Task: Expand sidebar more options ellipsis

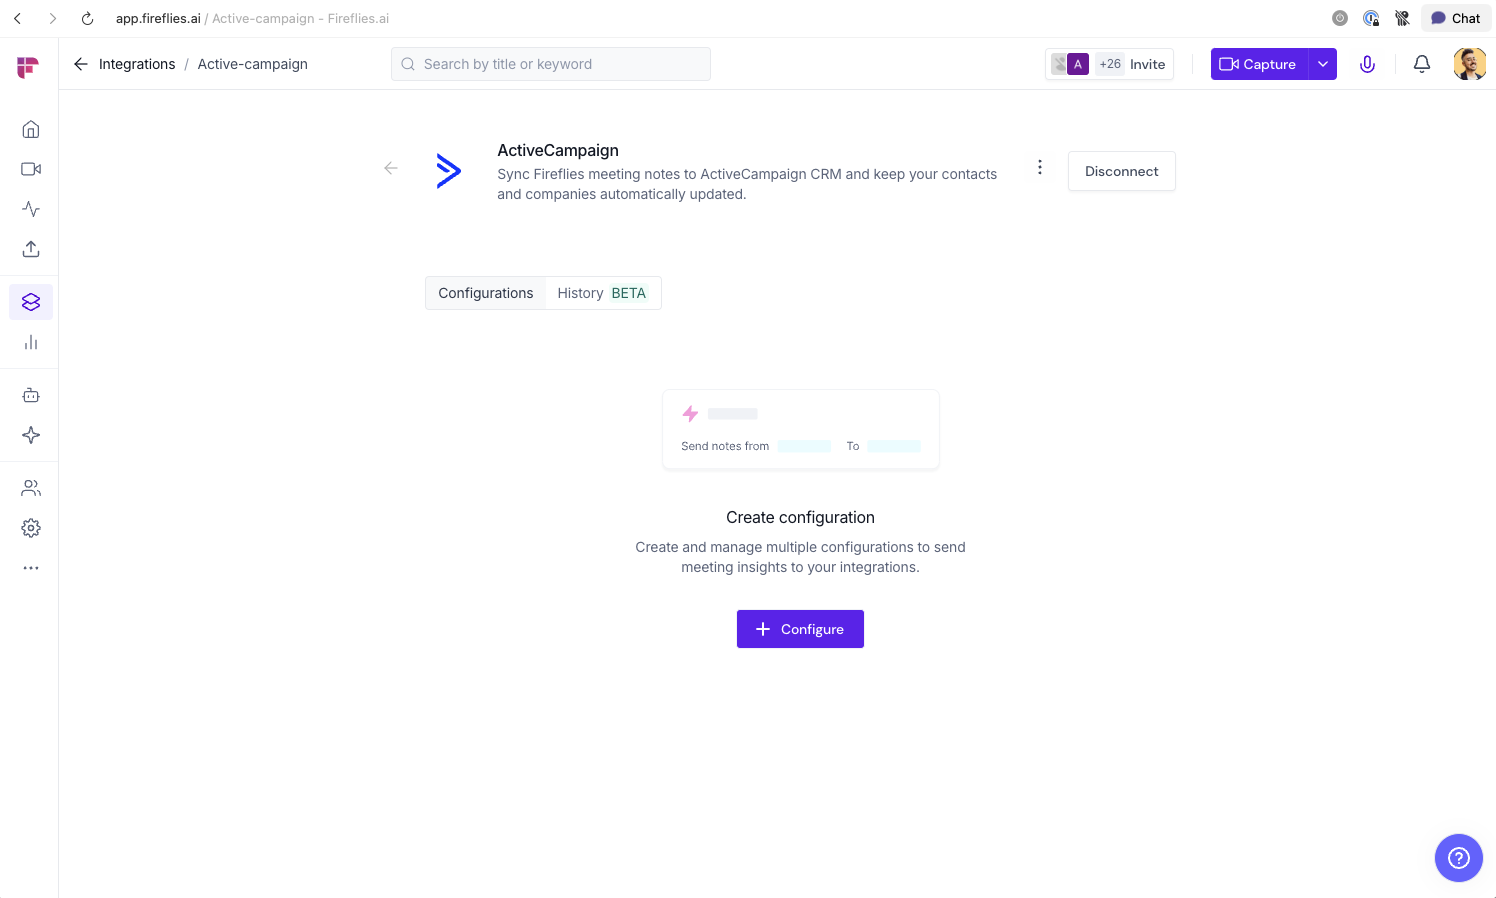Action: point(31,568)
